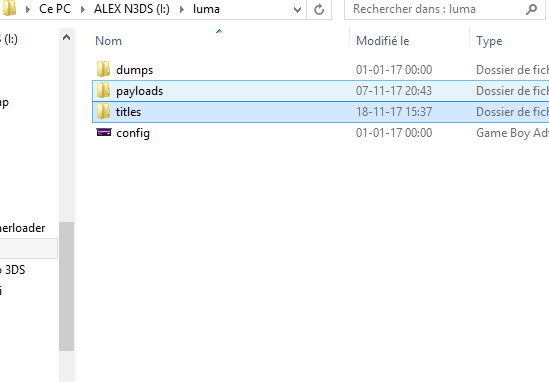
Task: Click the search magnifier icon
Action: pos(531,9)
